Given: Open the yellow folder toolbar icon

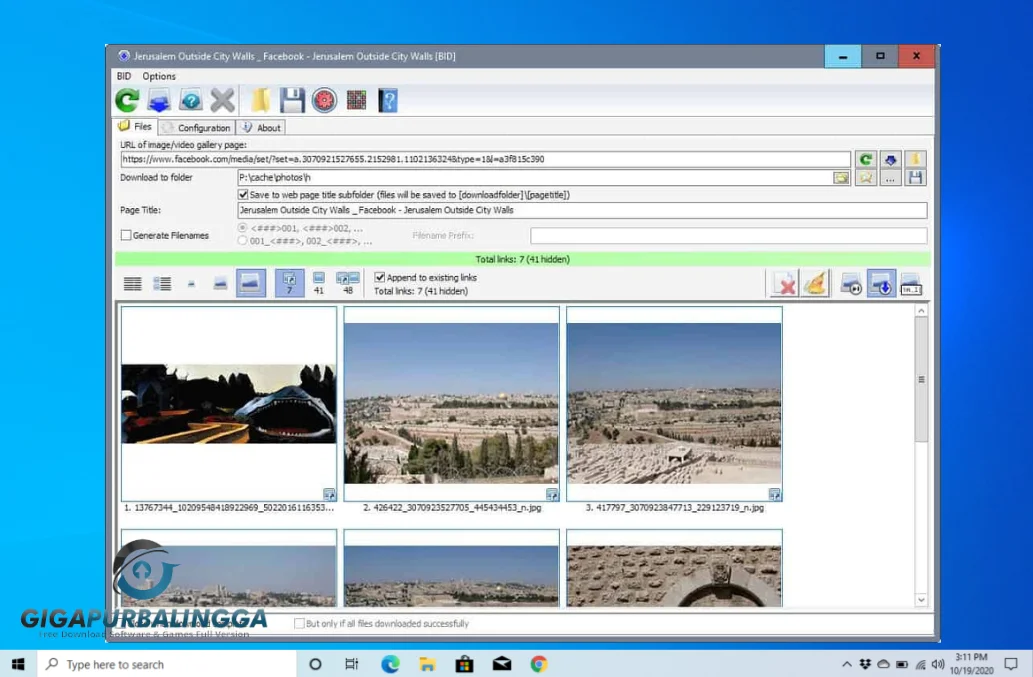Looking at the screenshot, I should point(260,101).
